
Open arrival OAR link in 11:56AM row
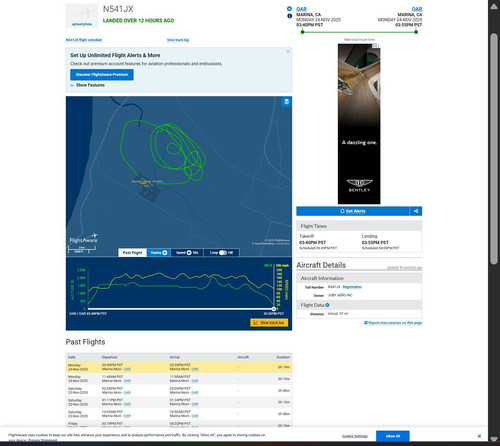click(x=195, y=381)
